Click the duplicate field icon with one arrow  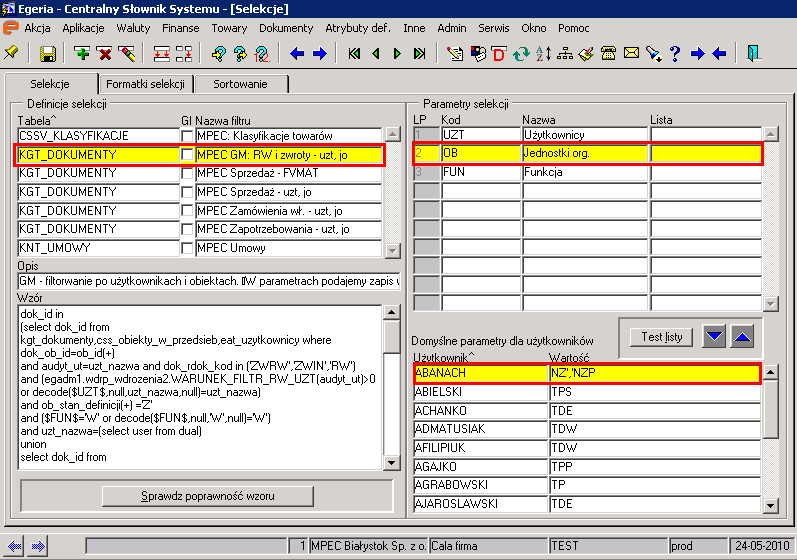pyautogui.click(x=184, y=53)
